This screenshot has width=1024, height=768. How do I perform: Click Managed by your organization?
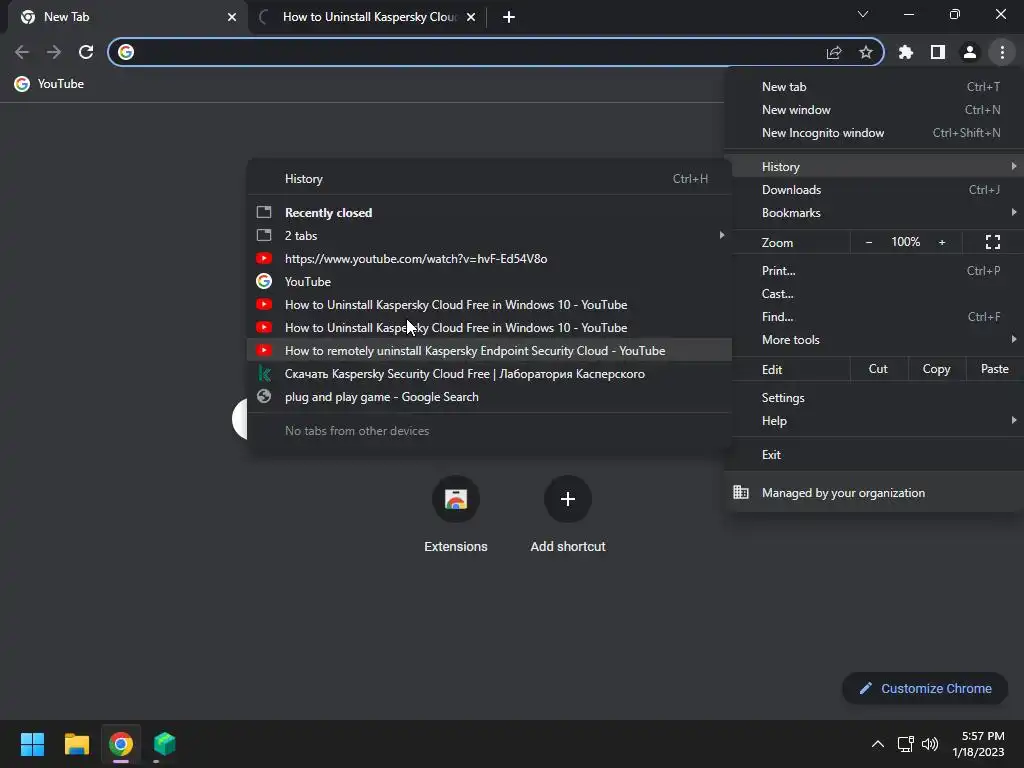pyautogui.click(x=874, y=493)
